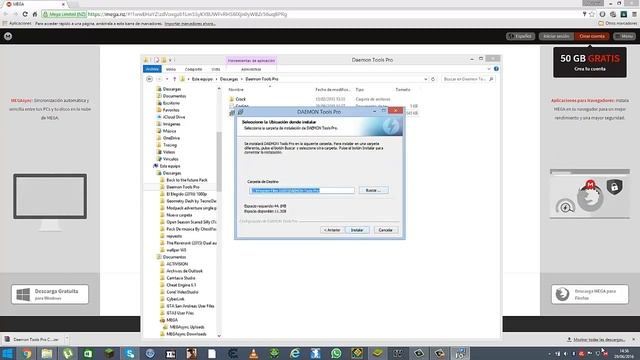The image size is (640, 360).
Task: Click Chrome reload page icon
Action: tap(25, 14)
